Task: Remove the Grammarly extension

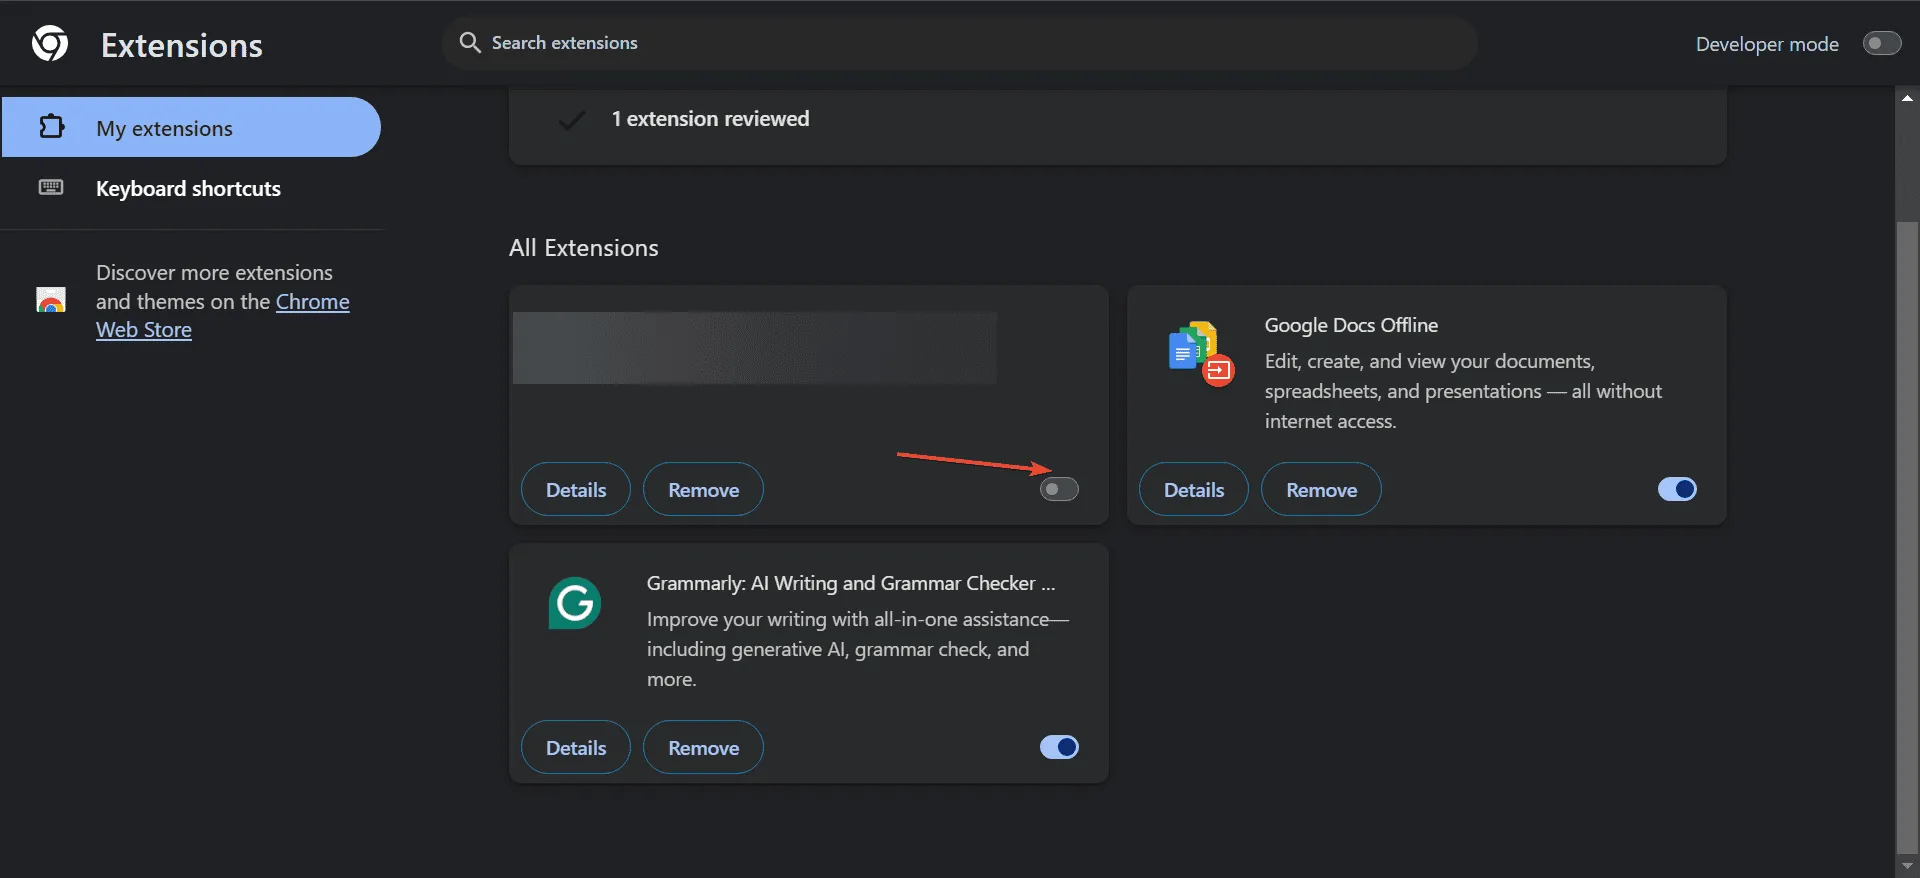Action: (x=703, y=747)
